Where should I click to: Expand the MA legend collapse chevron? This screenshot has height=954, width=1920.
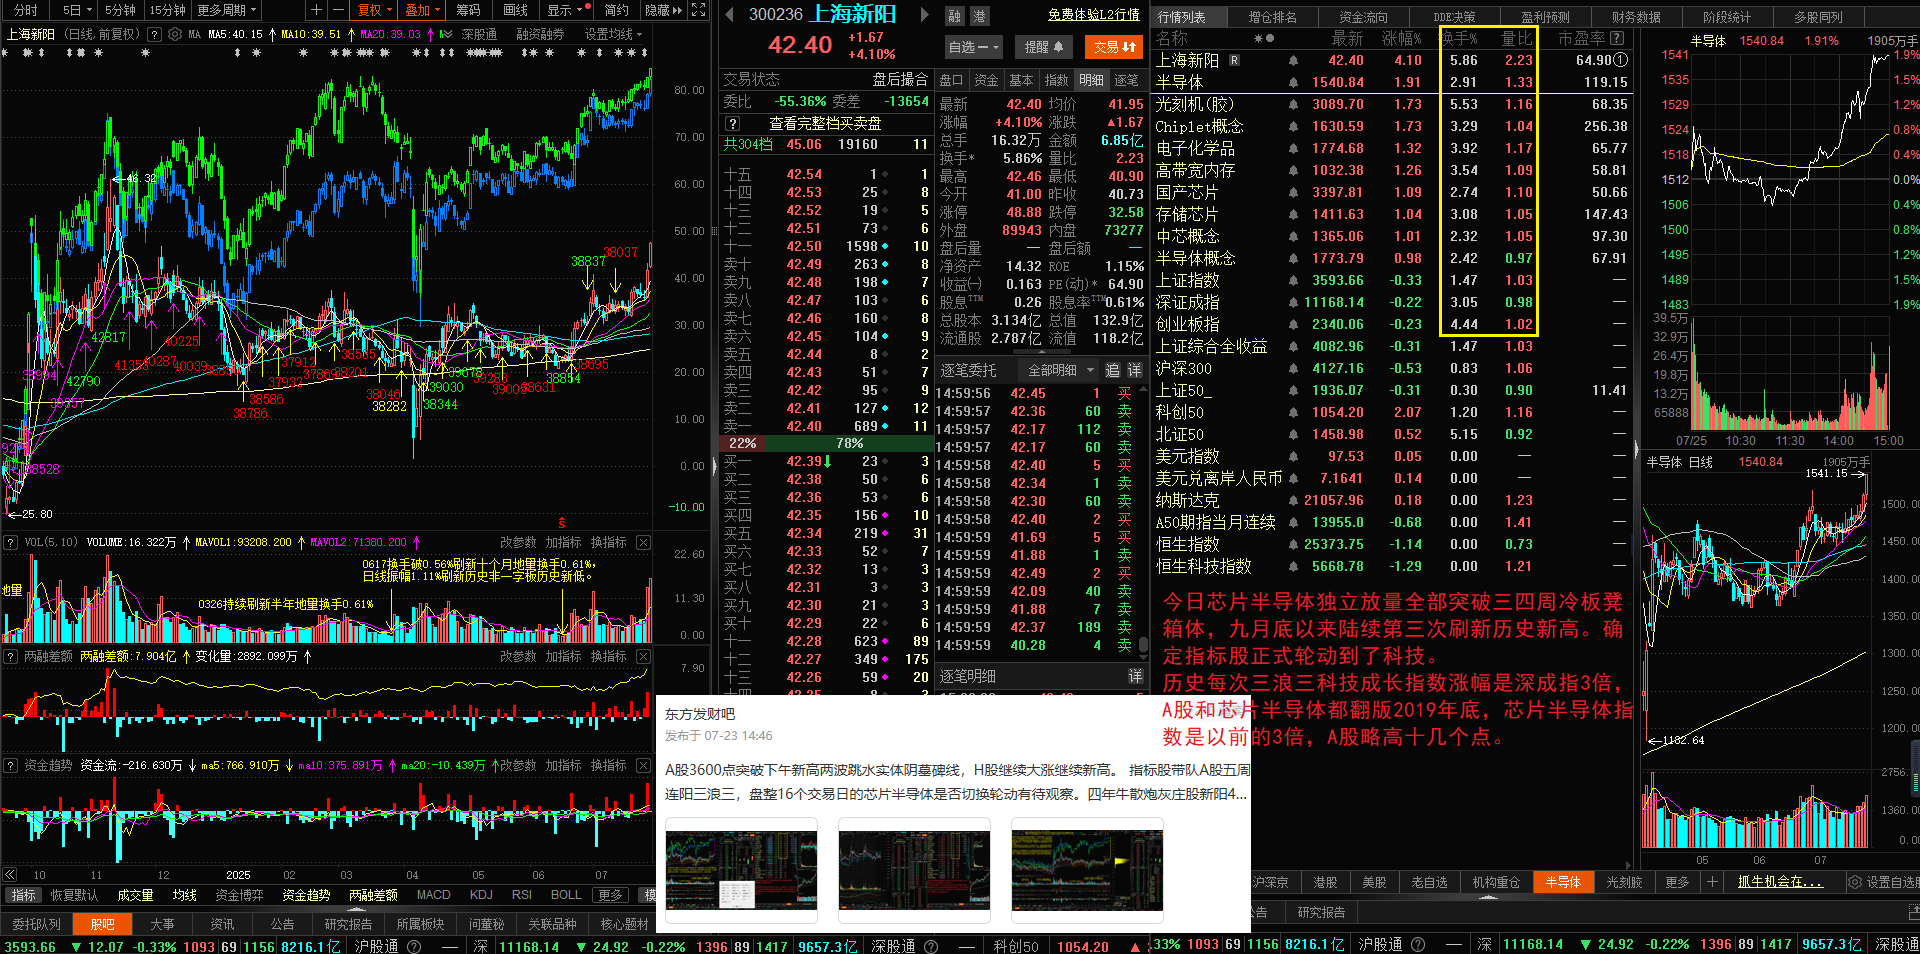446,34
